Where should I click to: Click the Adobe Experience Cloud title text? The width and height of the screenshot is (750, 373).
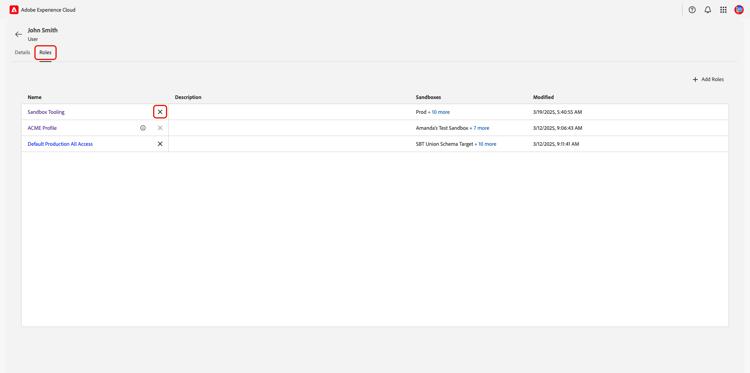pyautogui.click(x=48, y=10)
